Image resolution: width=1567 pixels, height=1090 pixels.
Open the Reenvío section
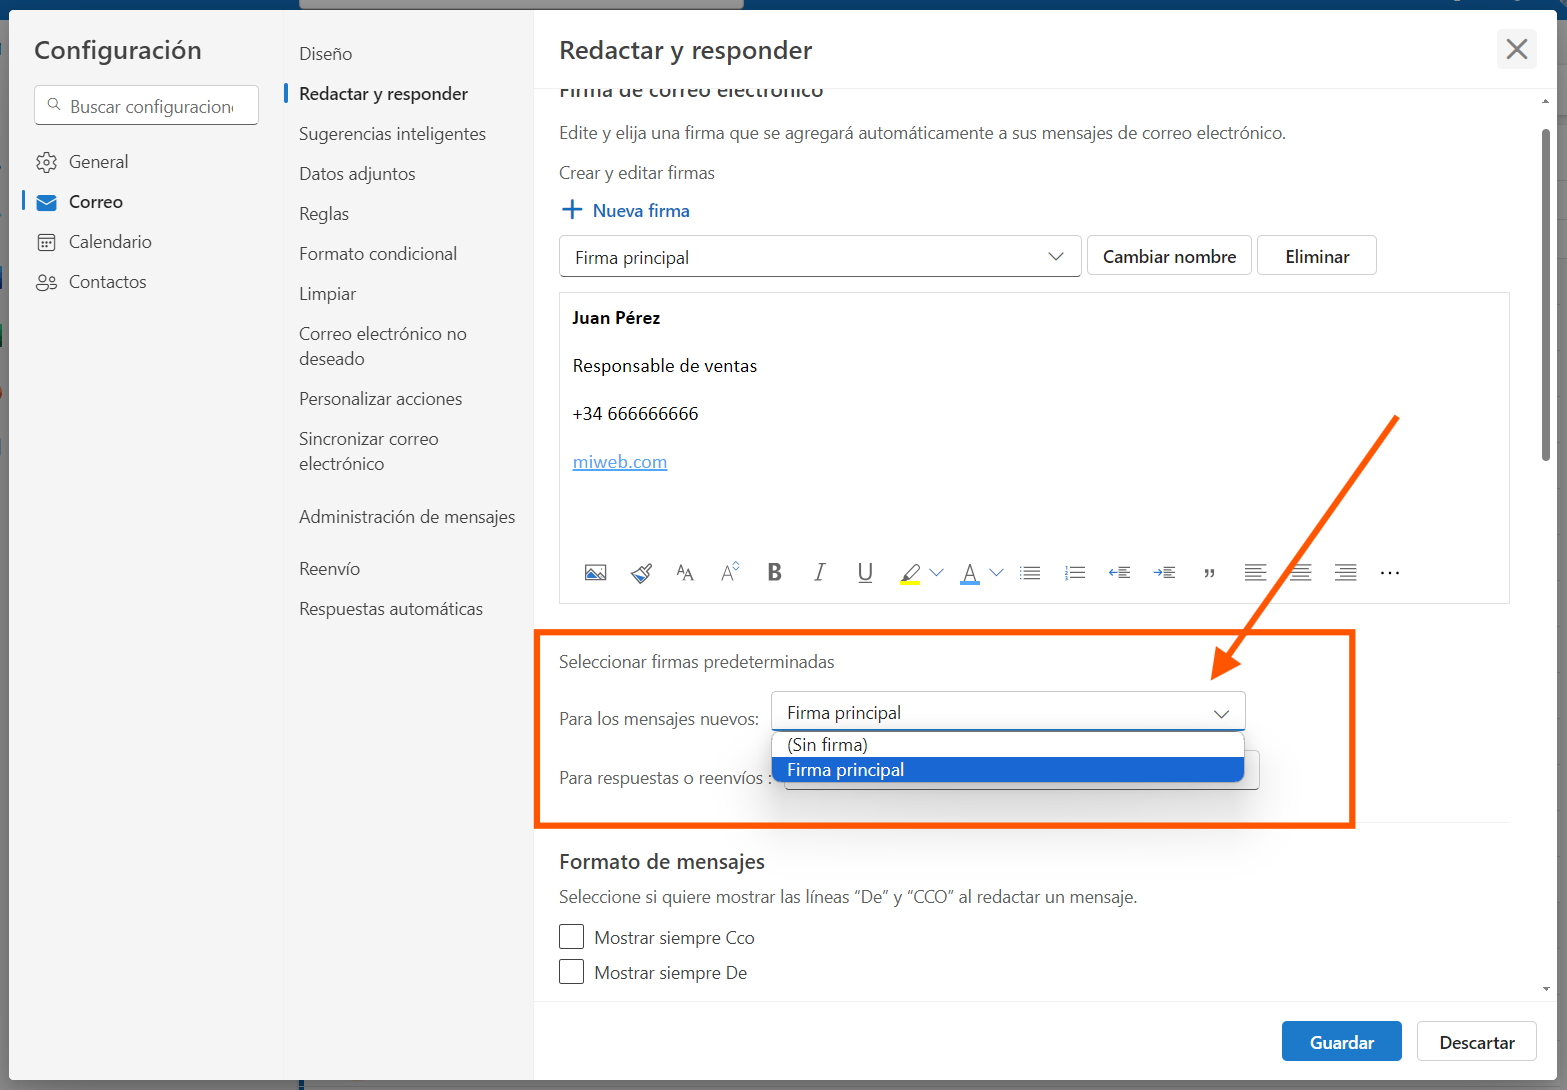coord(330,569)
